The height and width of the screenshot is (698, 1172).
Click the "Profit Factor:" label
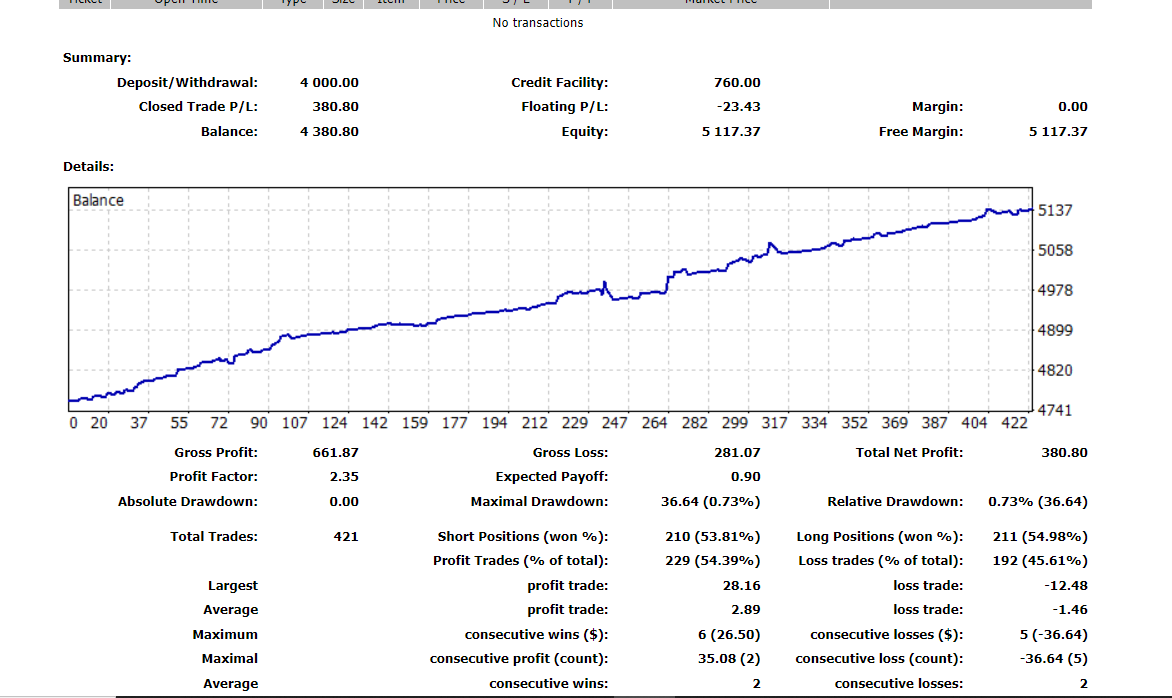point(214,476)
